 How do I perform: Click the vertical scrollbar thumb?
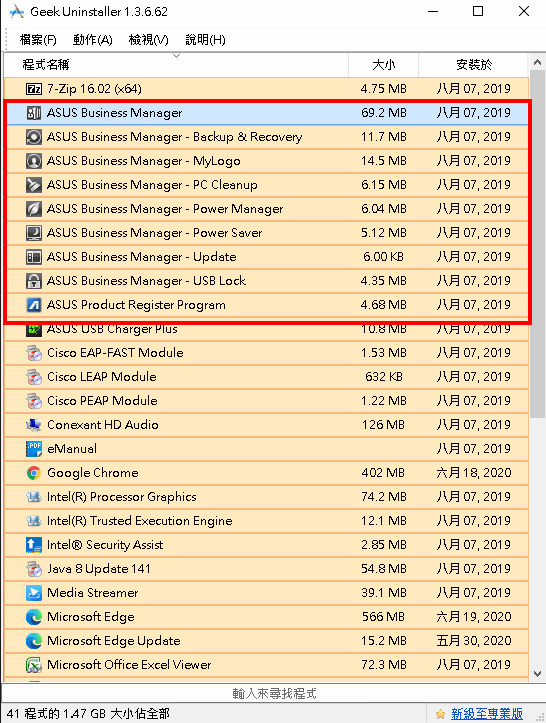point(537,244)
